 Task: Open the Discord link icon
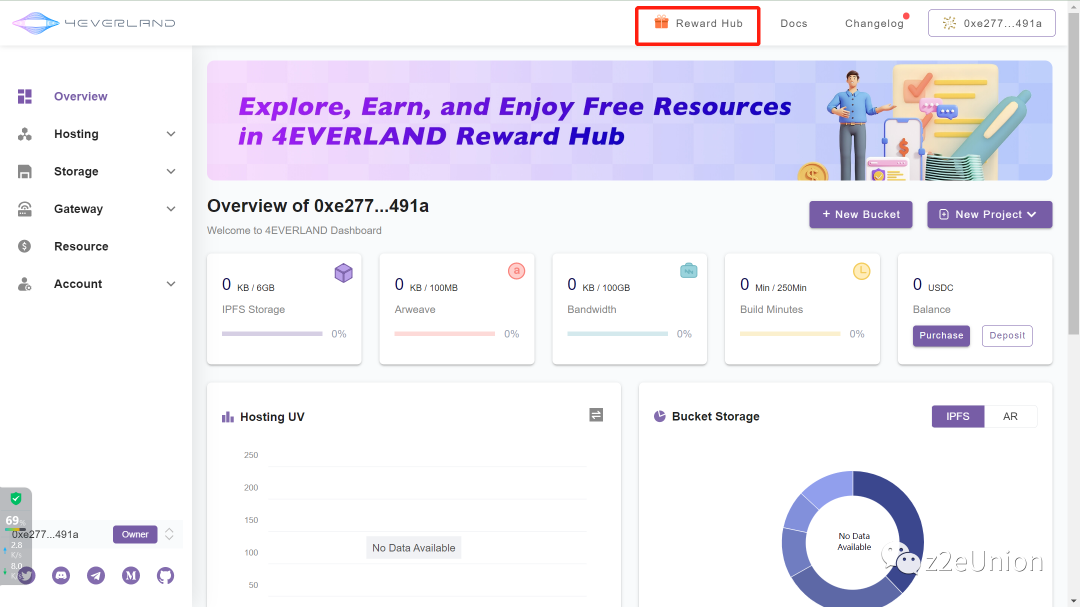(61, 575)
